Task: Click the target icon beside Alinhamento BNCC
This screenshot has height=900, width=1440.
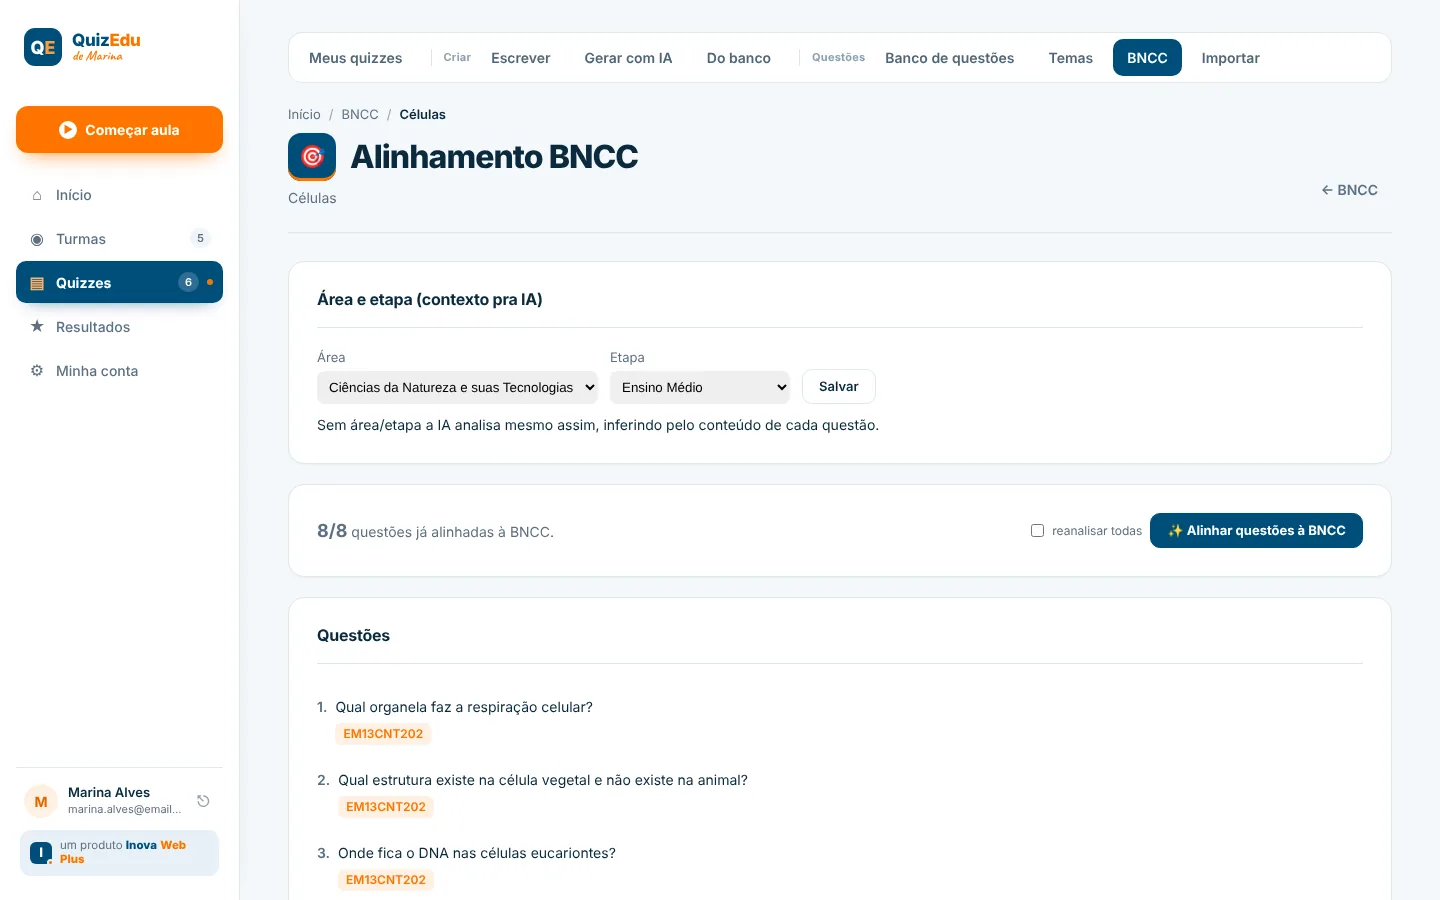Action: tap(312, 157)
